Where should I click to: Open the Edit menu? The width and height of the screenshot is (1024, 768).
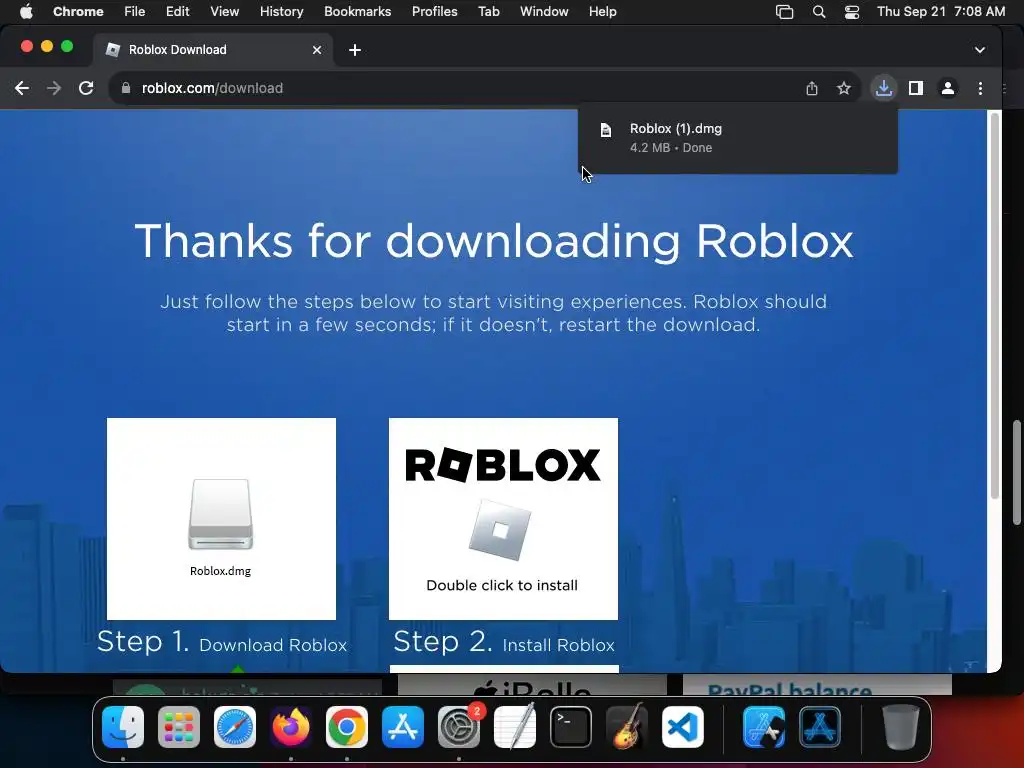pyautogui.click(x=177, y=11)
